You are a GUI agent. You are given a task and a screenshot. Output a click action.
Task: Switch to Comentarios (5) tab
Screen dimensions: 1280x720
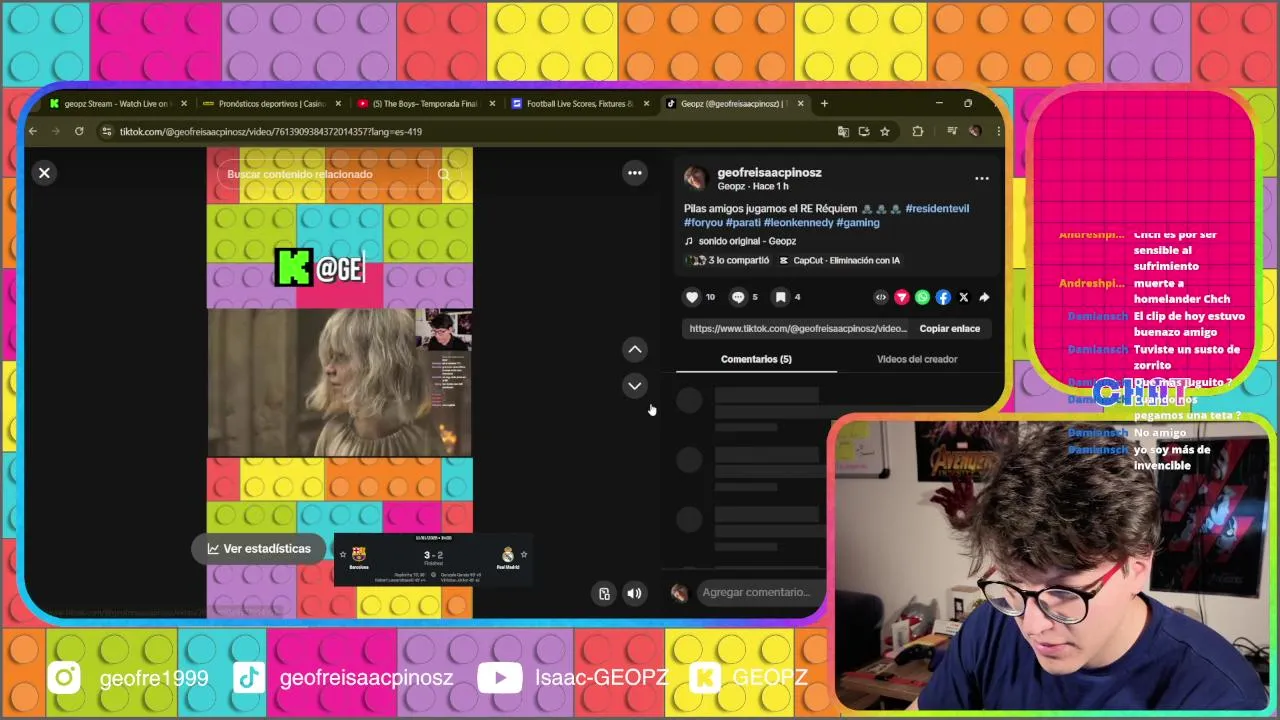(x=756, y=359)
